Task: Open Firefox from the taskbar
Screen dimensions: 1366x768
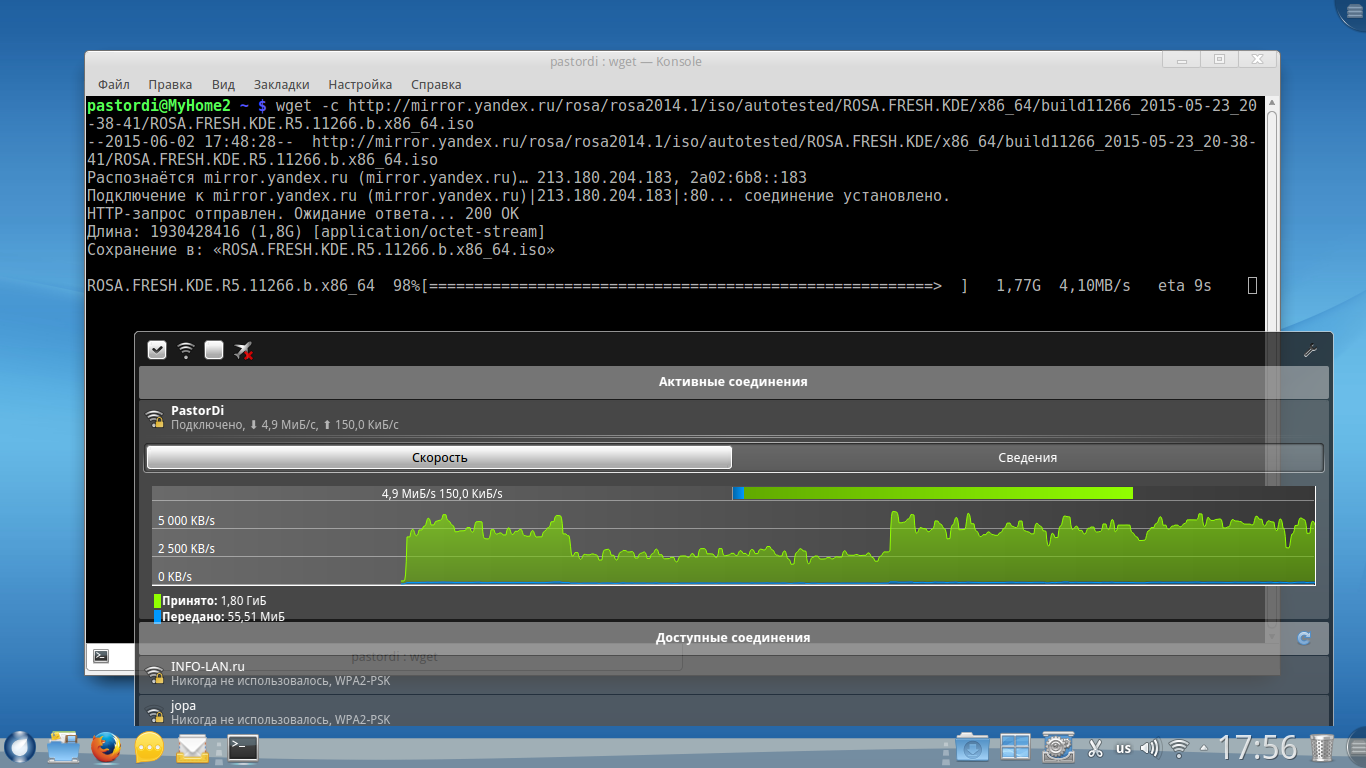Action: click(105, 747)
